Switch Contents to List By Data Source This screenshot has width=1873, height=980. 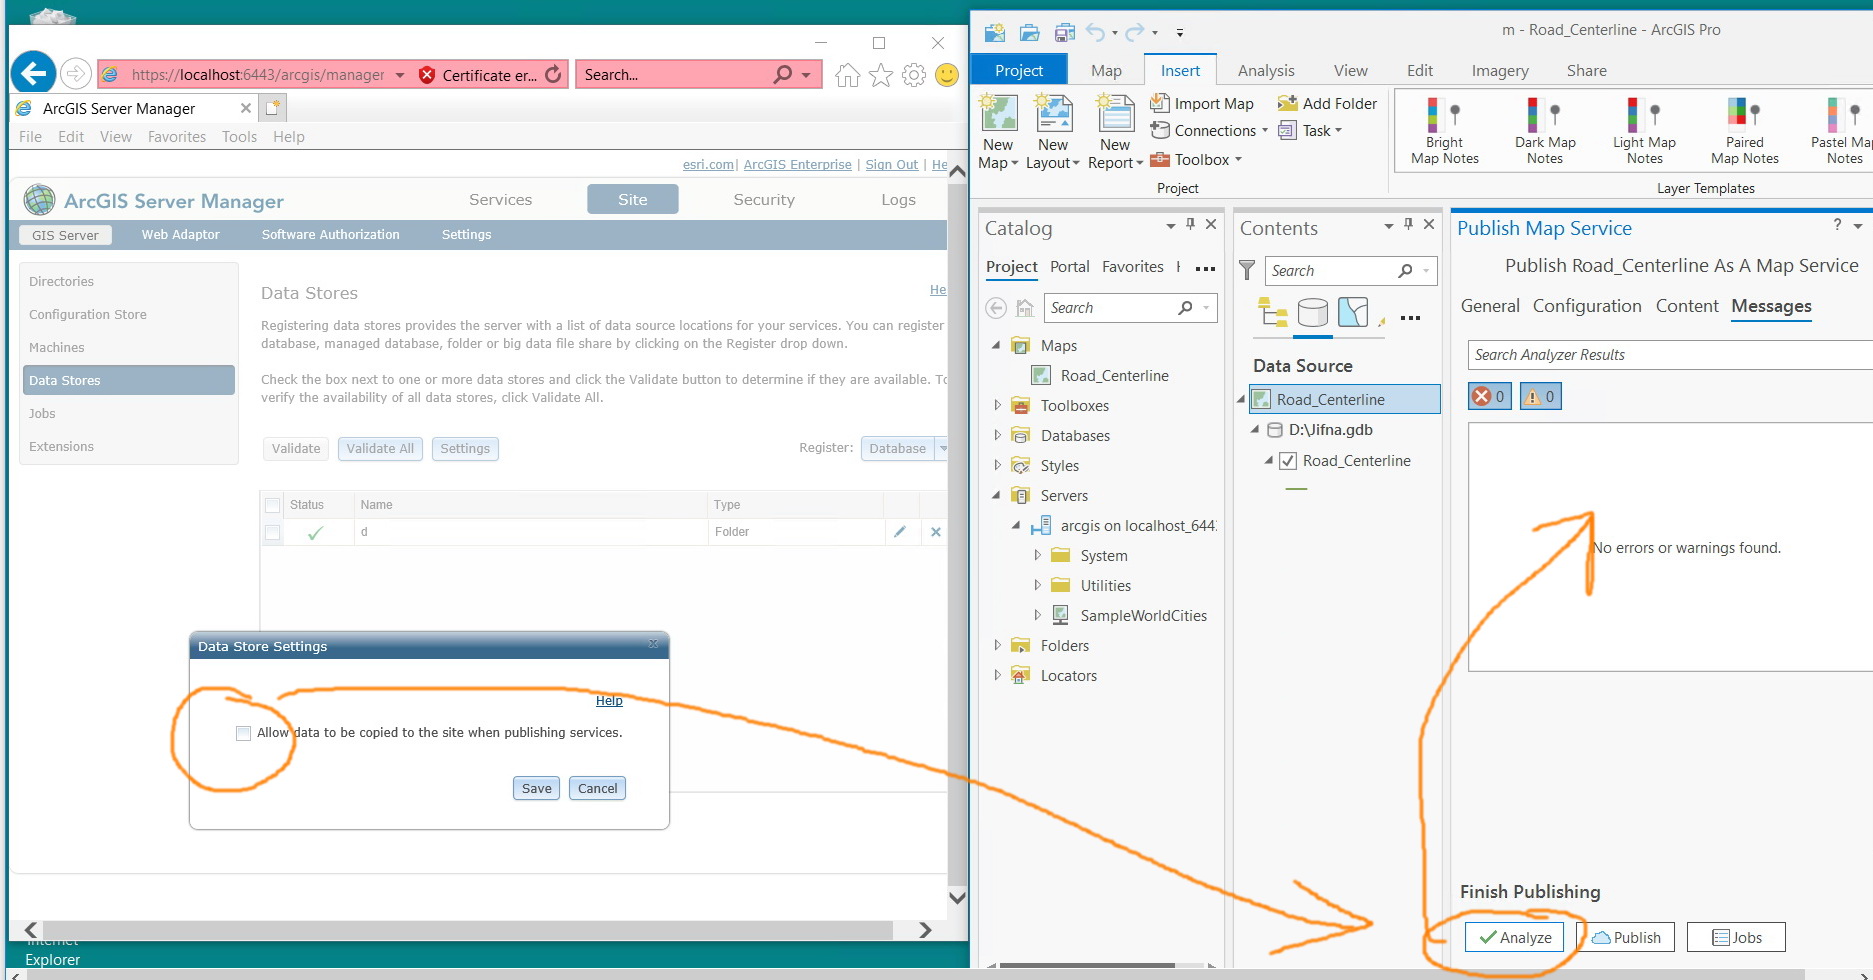[x=1312, y=313]
